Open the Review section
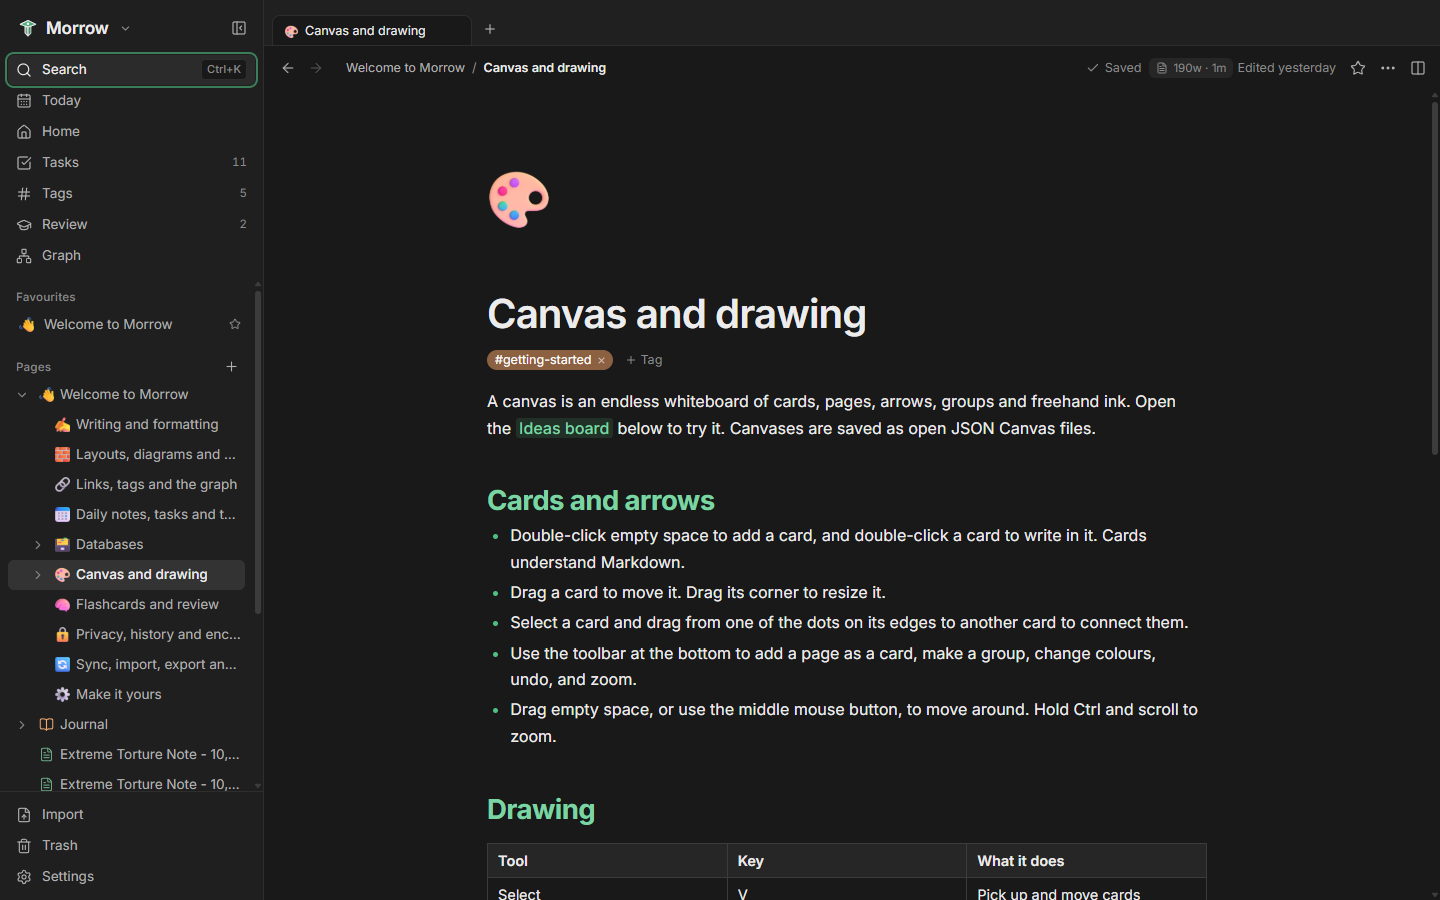This screenshot has height=900, width=1440. (131, 224)
